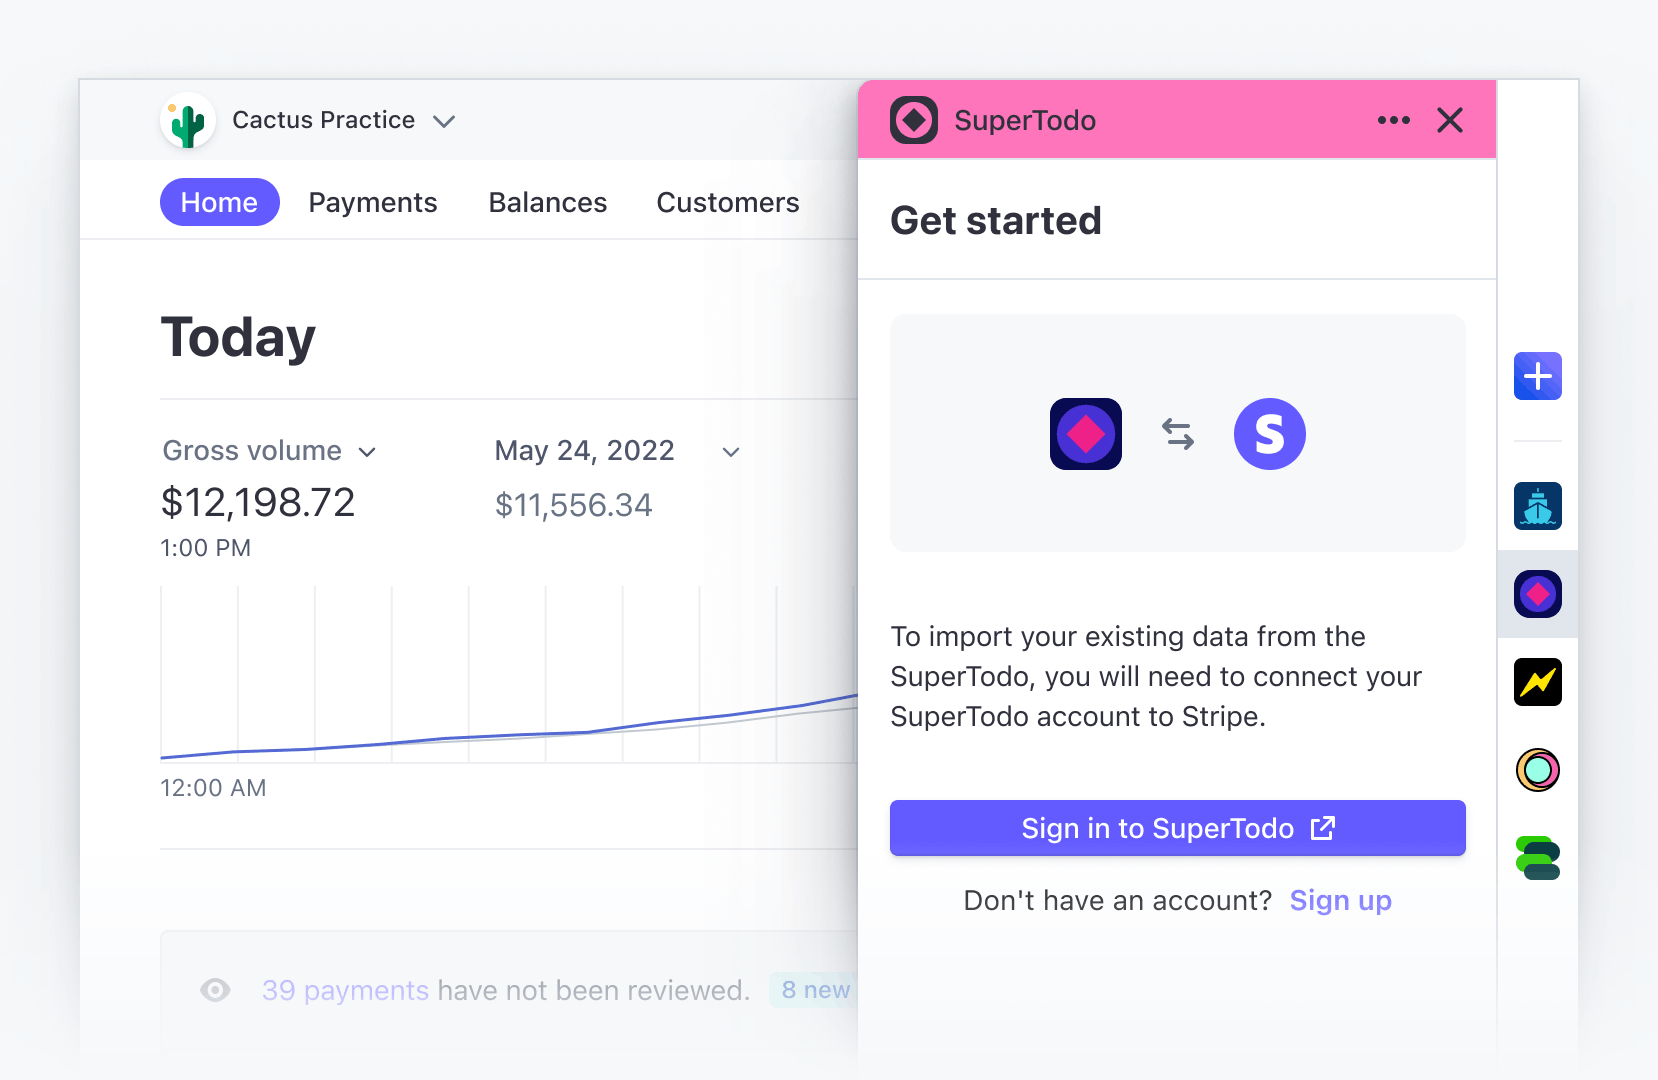Click the SuperTodo logo in panel header
This screenshot has width=1658, height=1080.
click(x=914, y=120)
